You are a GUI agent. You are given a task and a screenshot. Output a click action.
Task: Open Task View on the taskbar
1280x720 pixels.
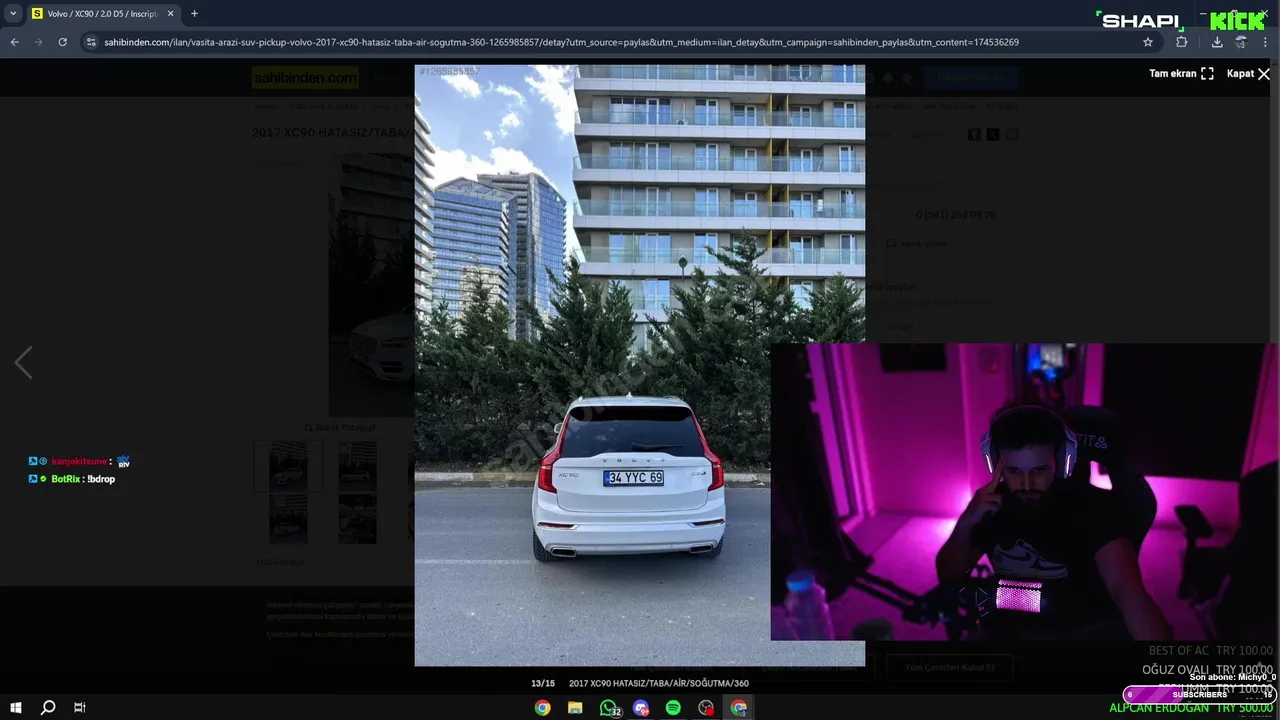pyautogui.click(x=80, y=707)
